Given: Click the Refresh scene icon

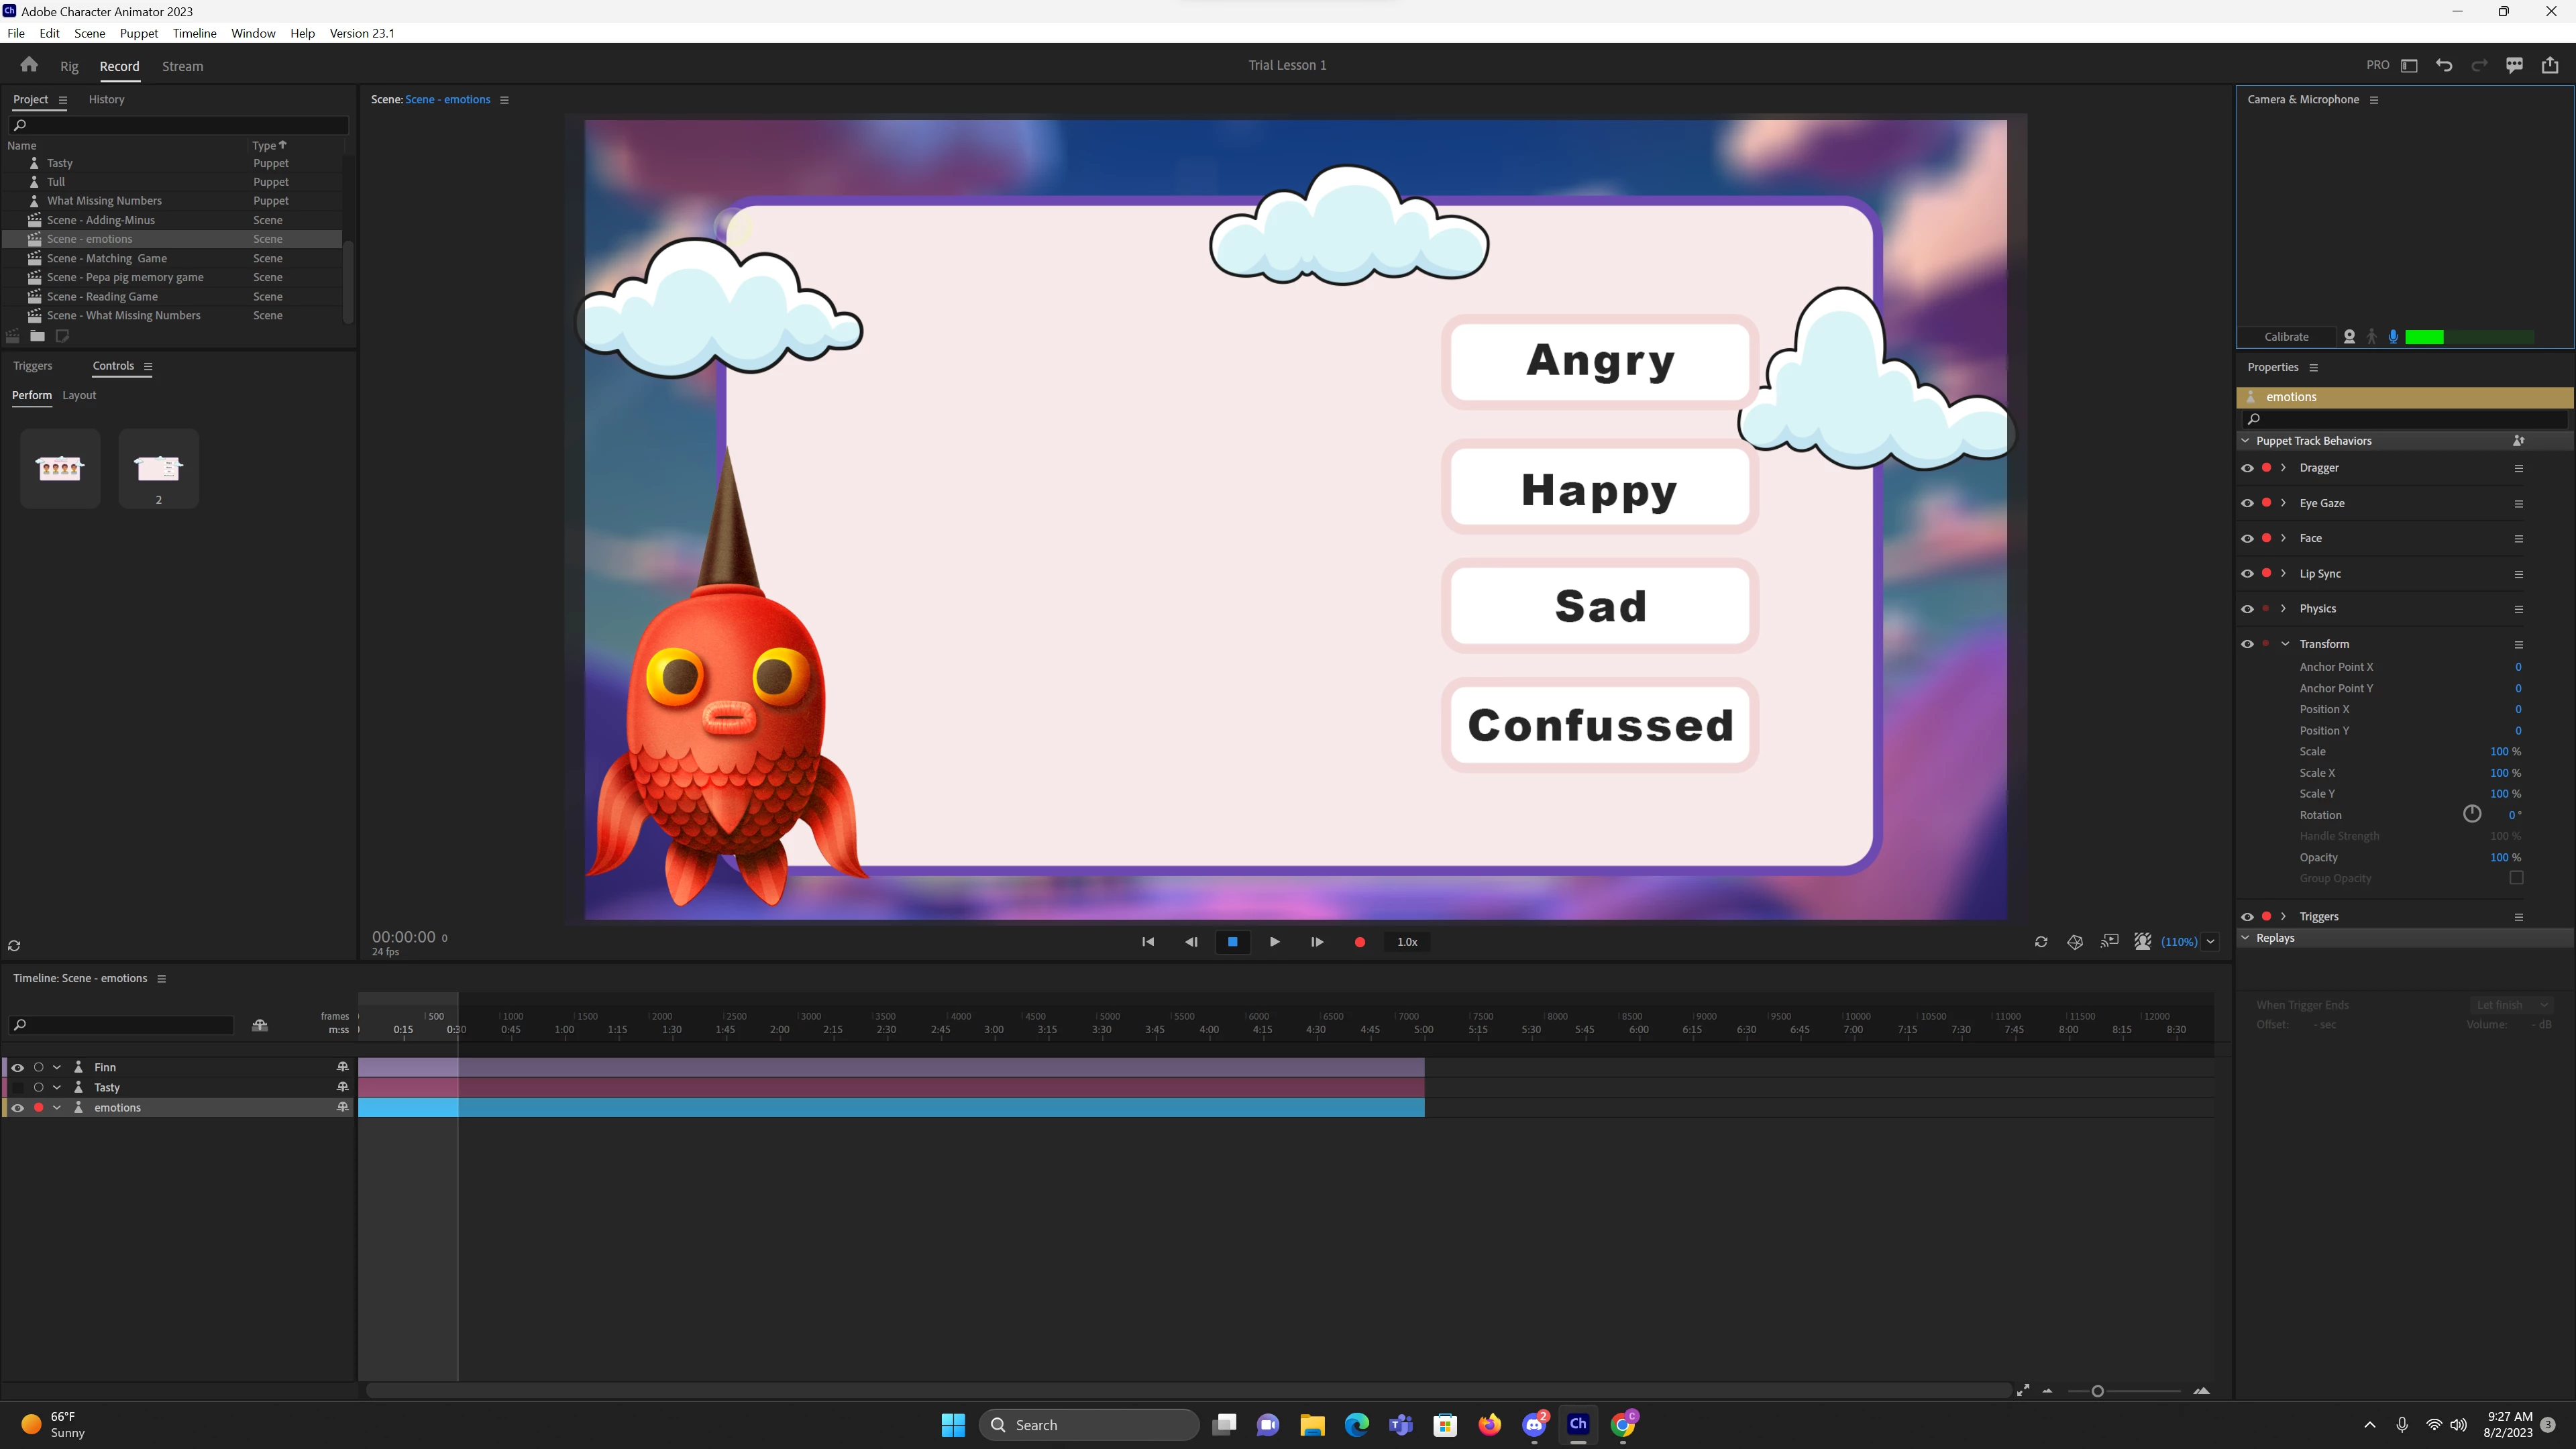Looking at the screenshot, I should [x=2041, y=942].
